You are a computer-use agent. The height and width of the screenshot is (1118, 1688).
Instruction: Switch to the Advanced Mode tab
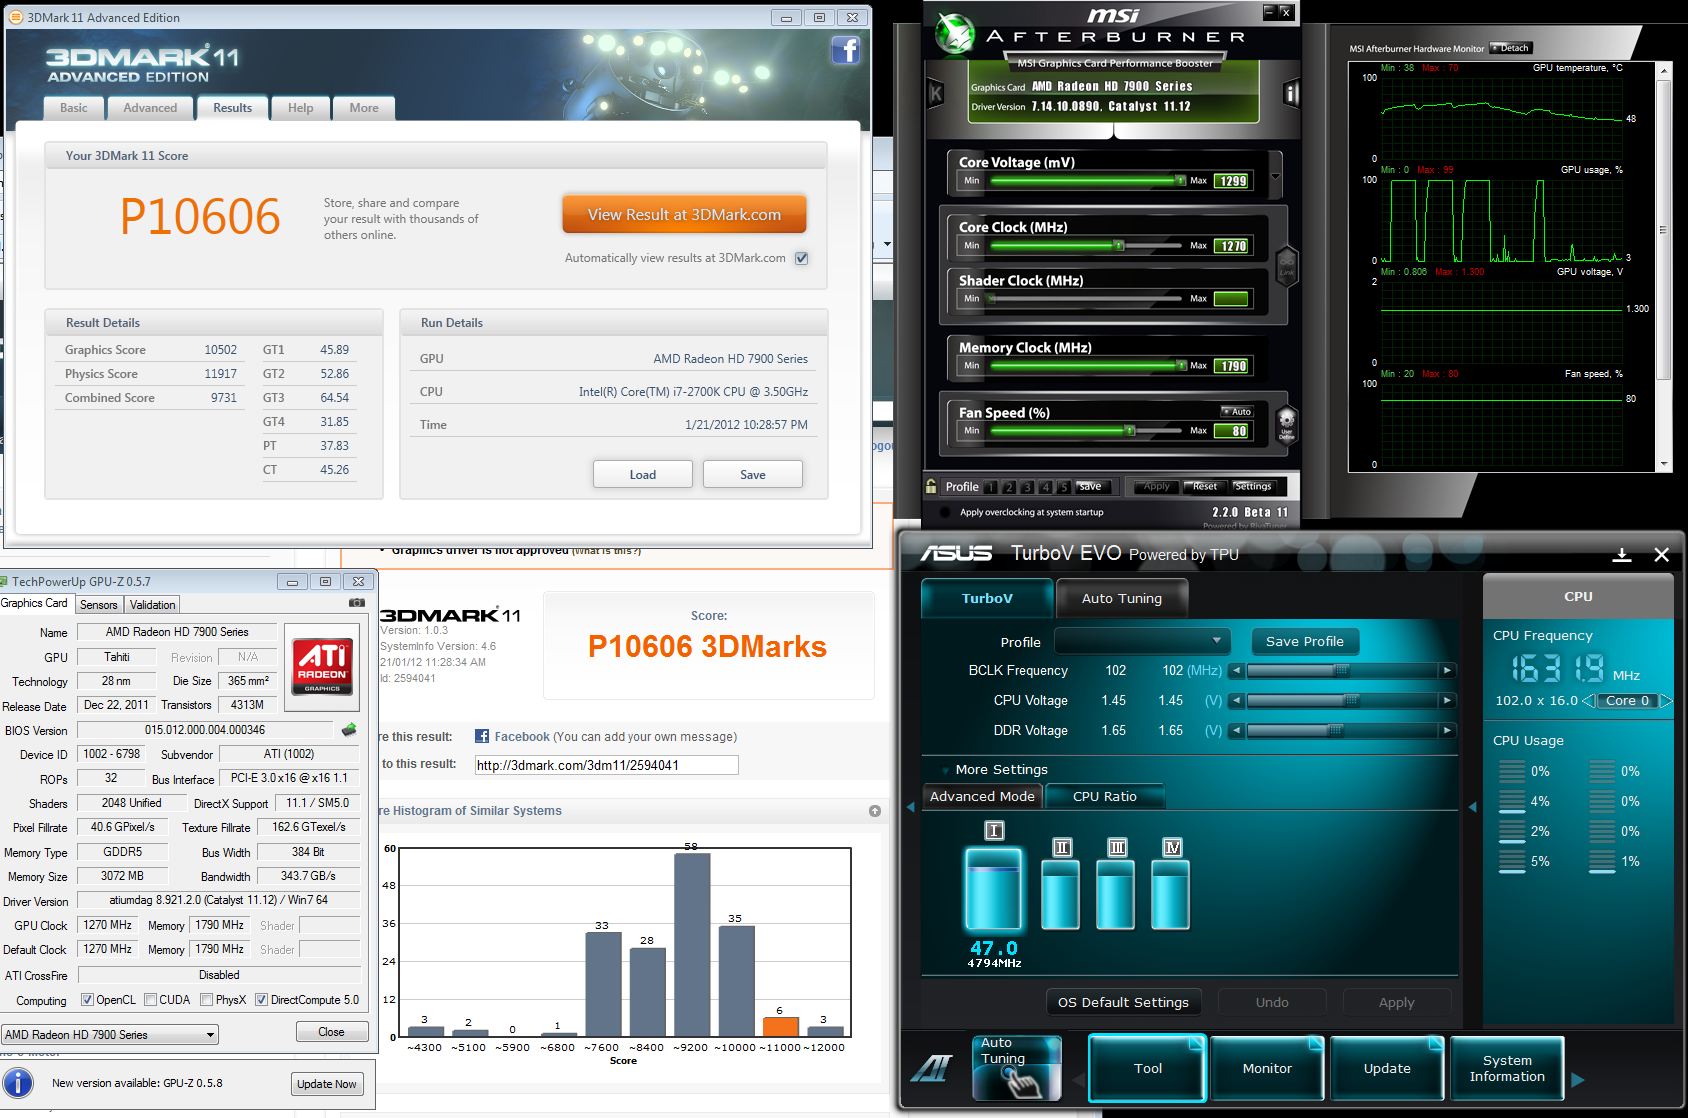(x=982, y=797)
